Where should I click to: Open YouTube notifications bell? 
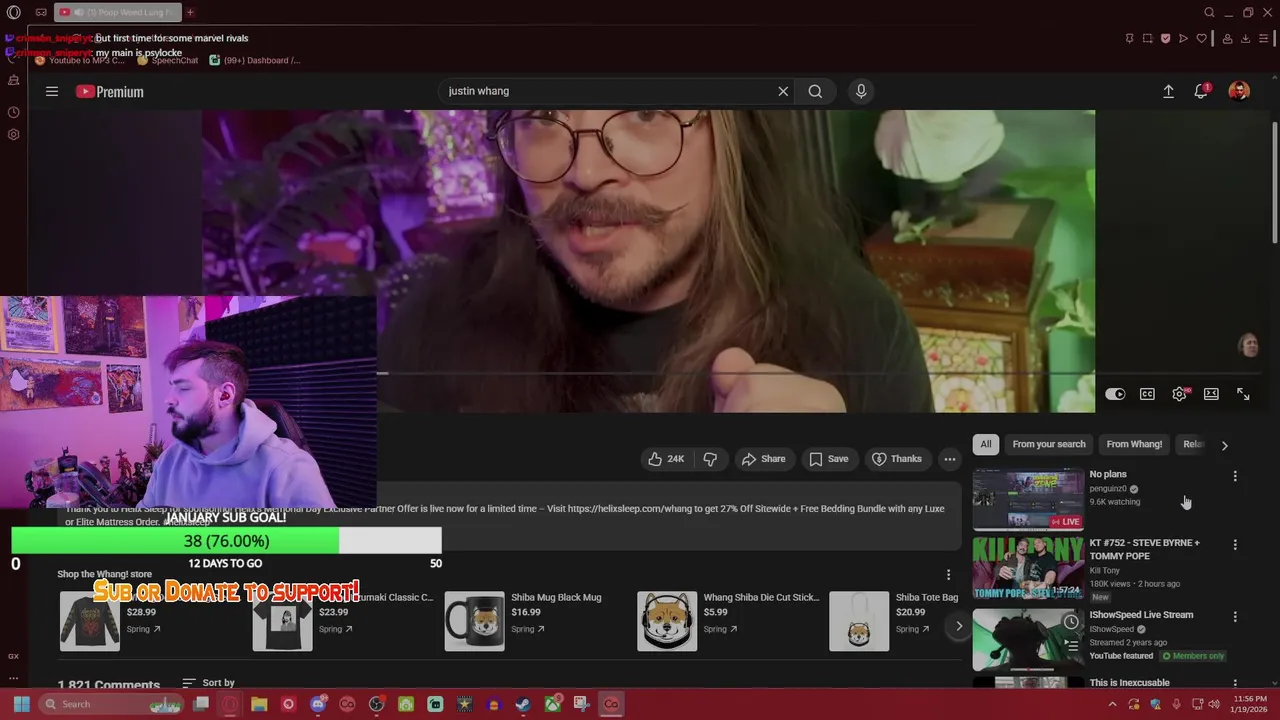point(1201,91)
